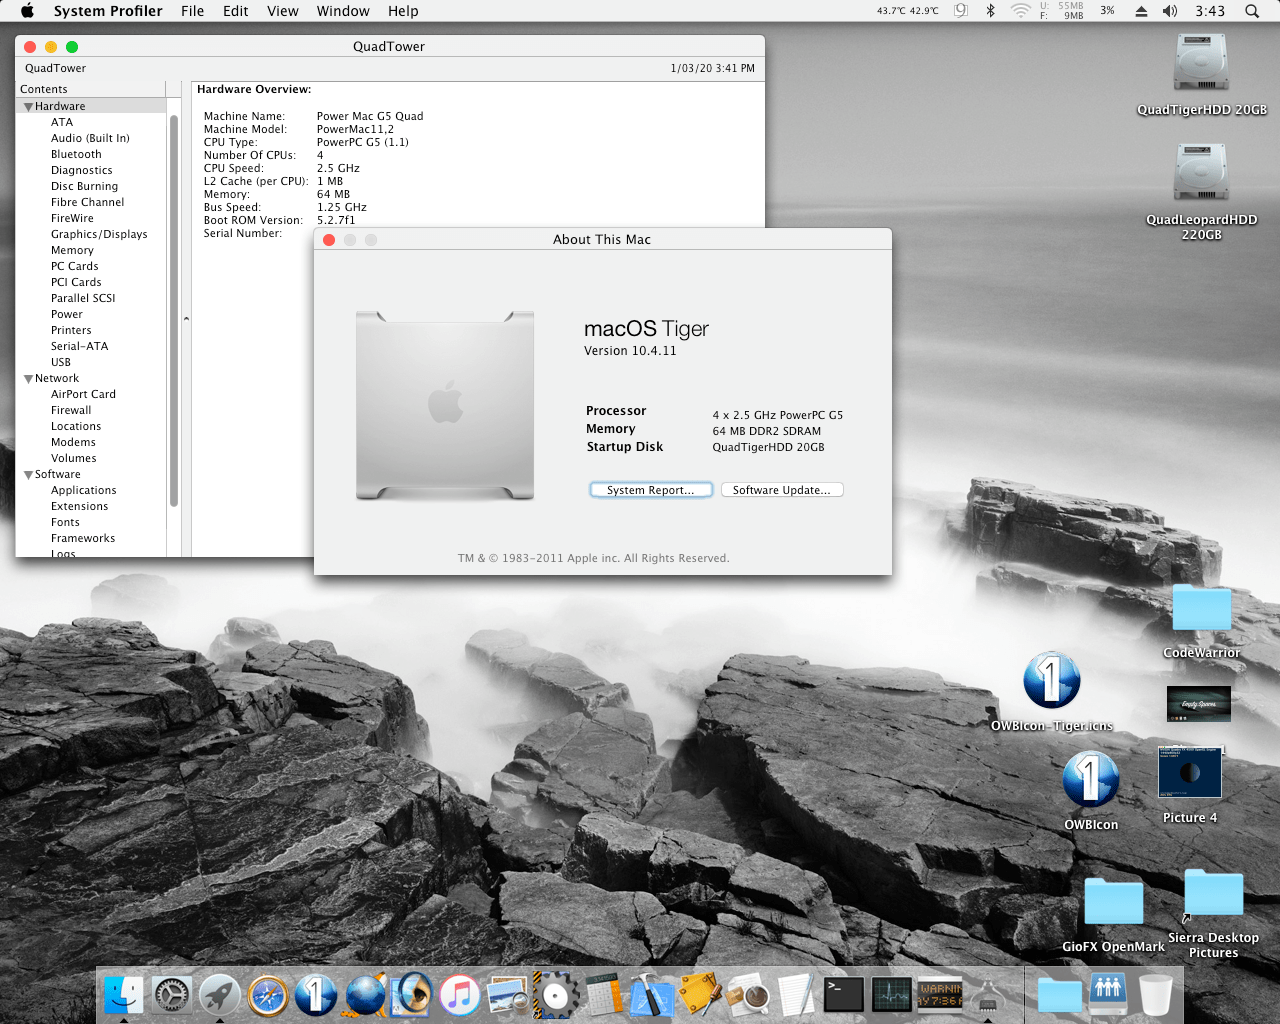Select OWBIcon file on desktop
The image size is (1280, 1024).
pos(1091,779)
